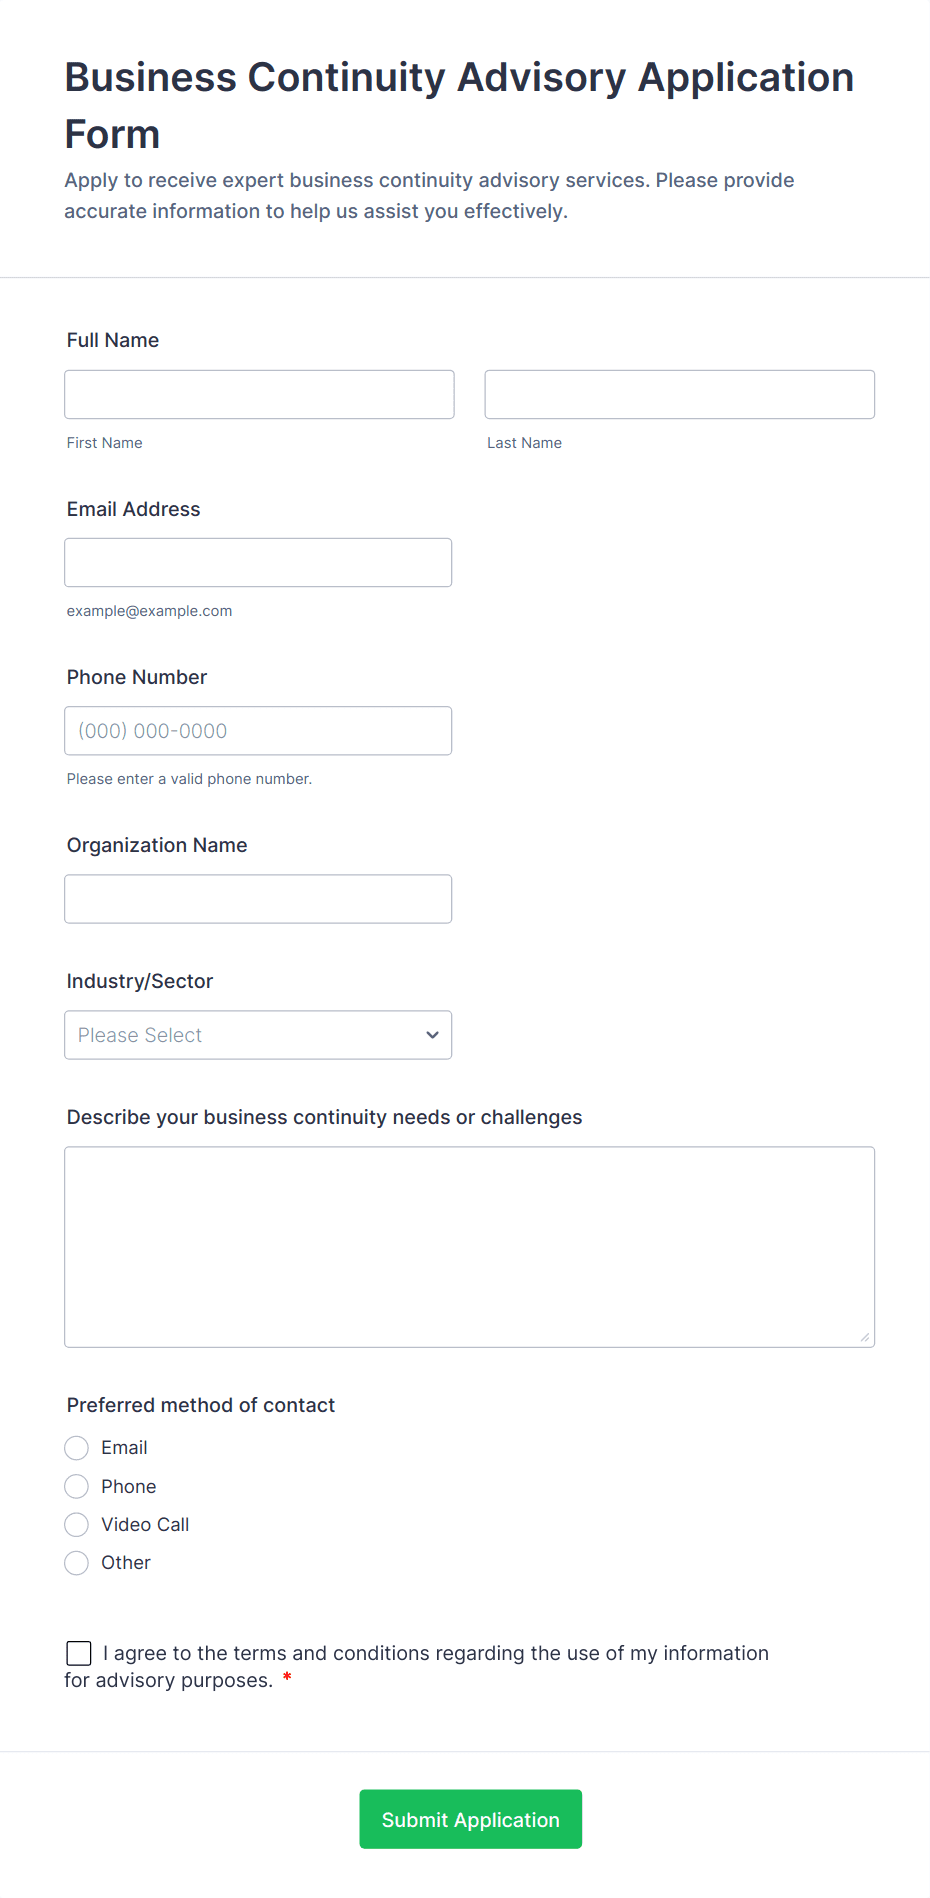Check the terms and conditions checkbox

[79, 1653]
